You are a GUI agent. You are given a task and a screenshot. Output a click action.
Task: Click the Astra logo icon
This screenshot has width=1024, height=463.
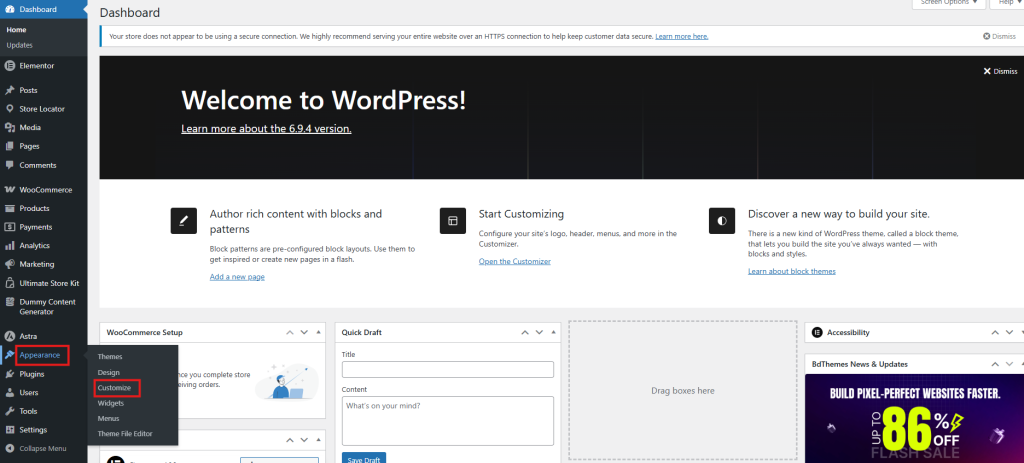pyautogui.click(x=9, y=336)
